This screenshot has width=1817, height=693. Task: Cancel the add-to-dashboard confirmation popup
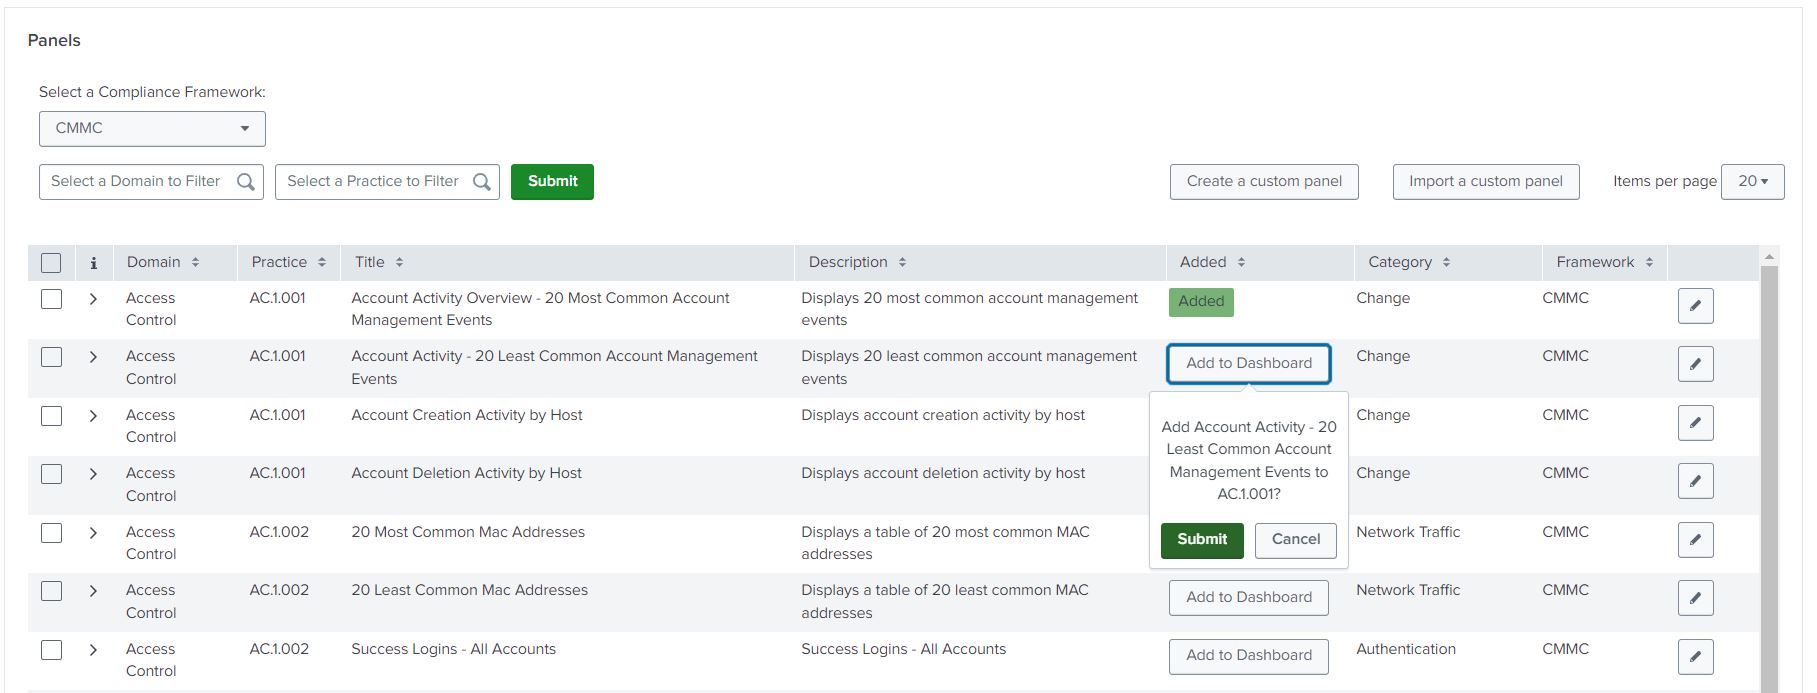(x=1296, y=540)
